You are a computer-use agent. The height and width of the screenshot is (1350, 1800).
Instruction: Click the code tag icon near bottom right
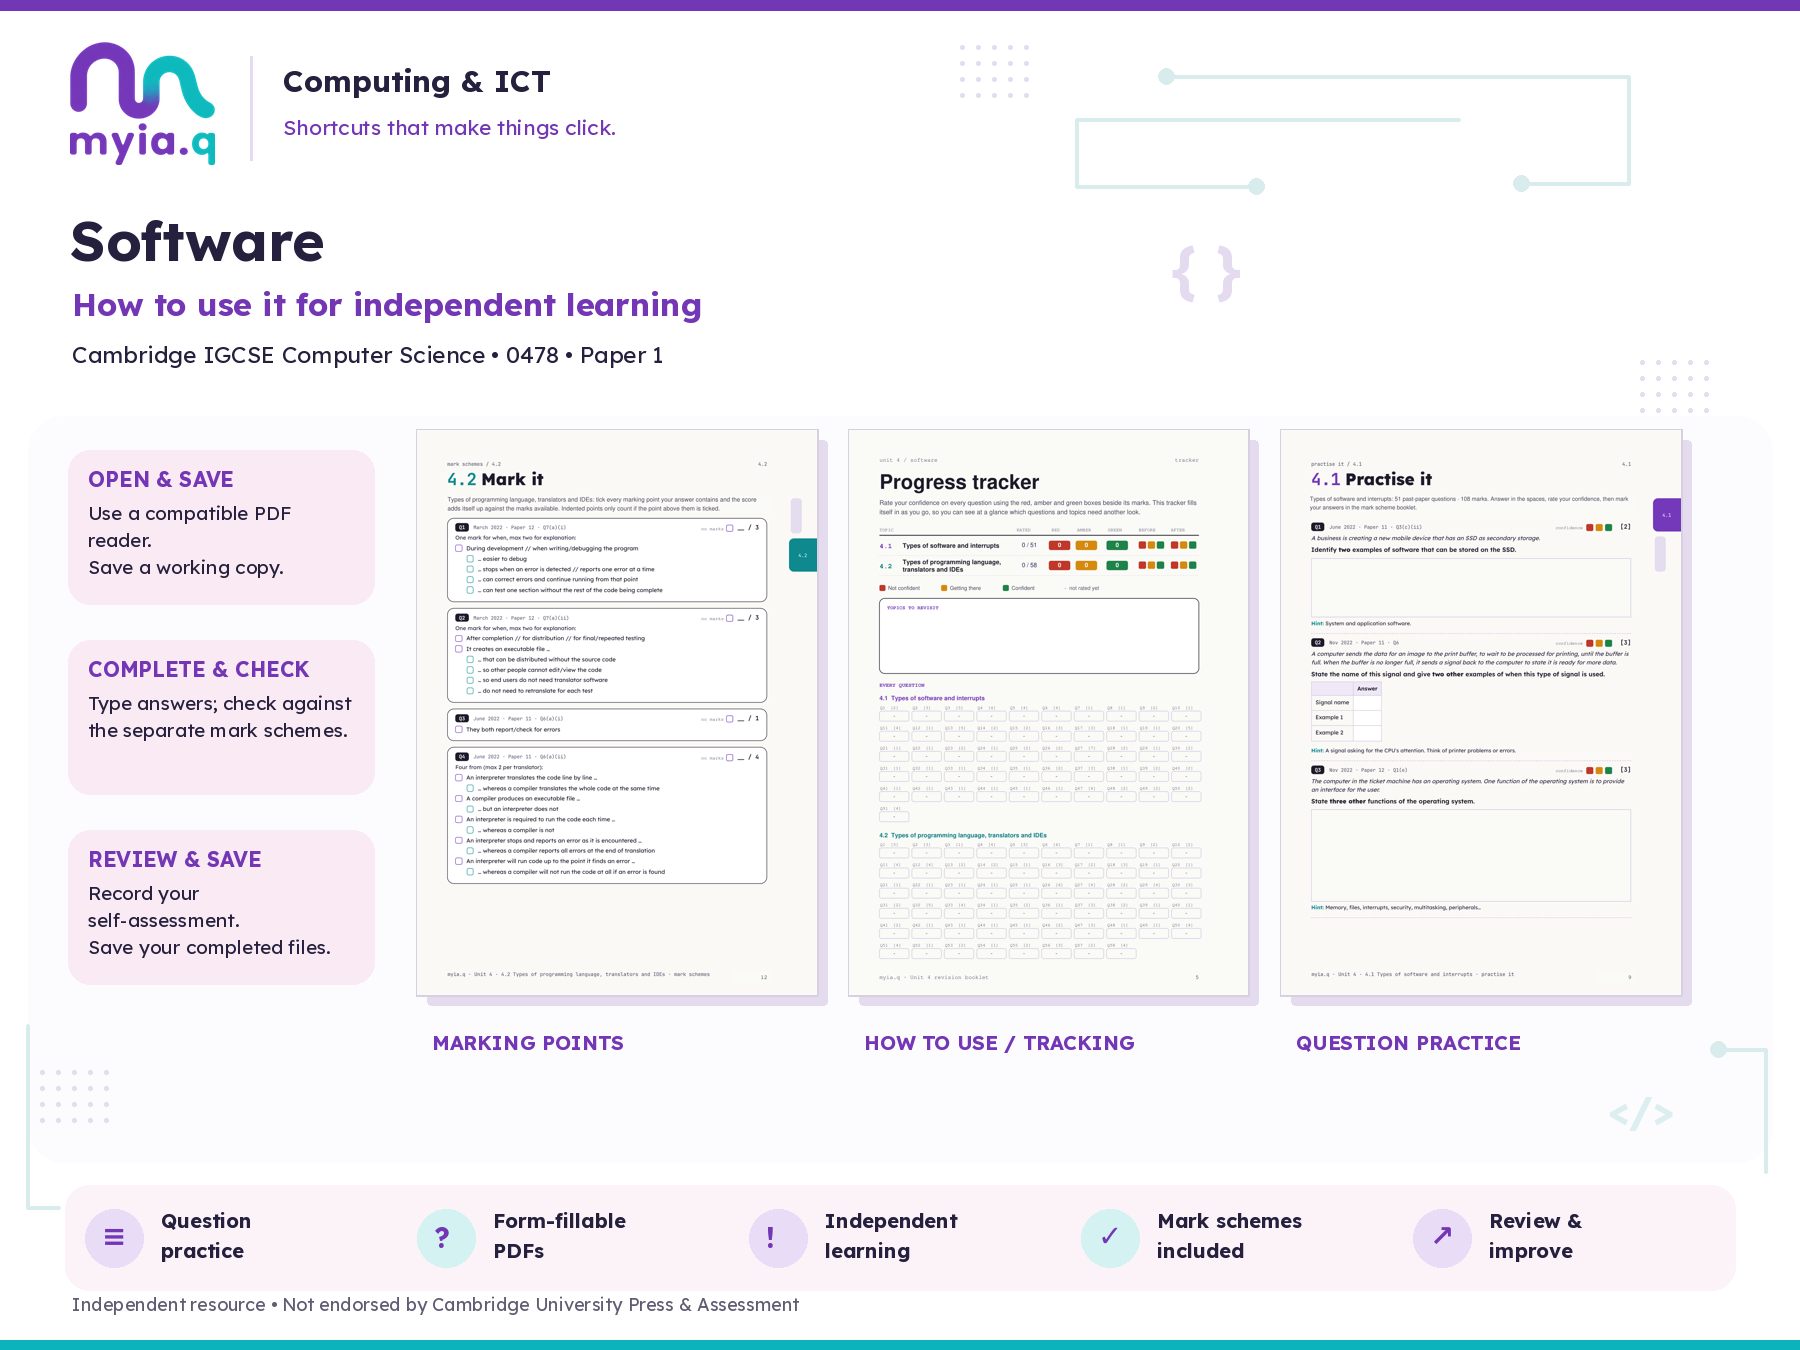click(x=1641, y=1114)
